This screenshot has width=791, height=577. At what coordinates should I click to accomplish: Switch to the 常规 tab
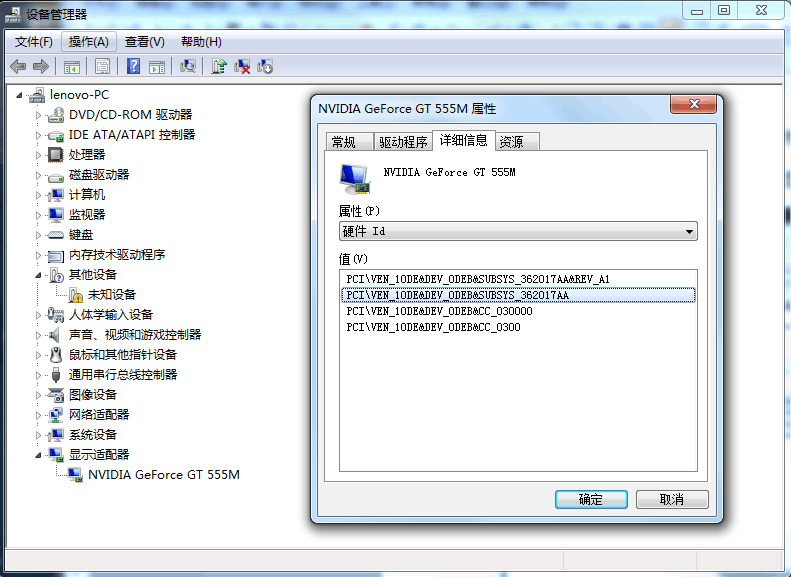[349, 142]
